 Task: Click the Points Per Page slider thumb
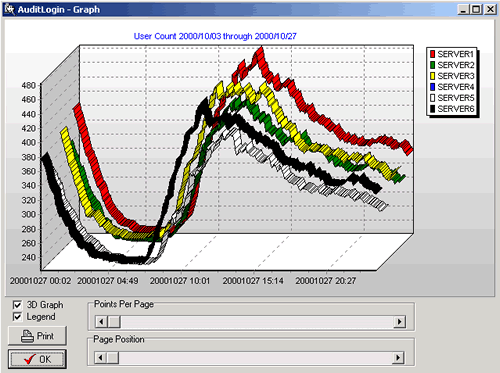tap(114, 322)
